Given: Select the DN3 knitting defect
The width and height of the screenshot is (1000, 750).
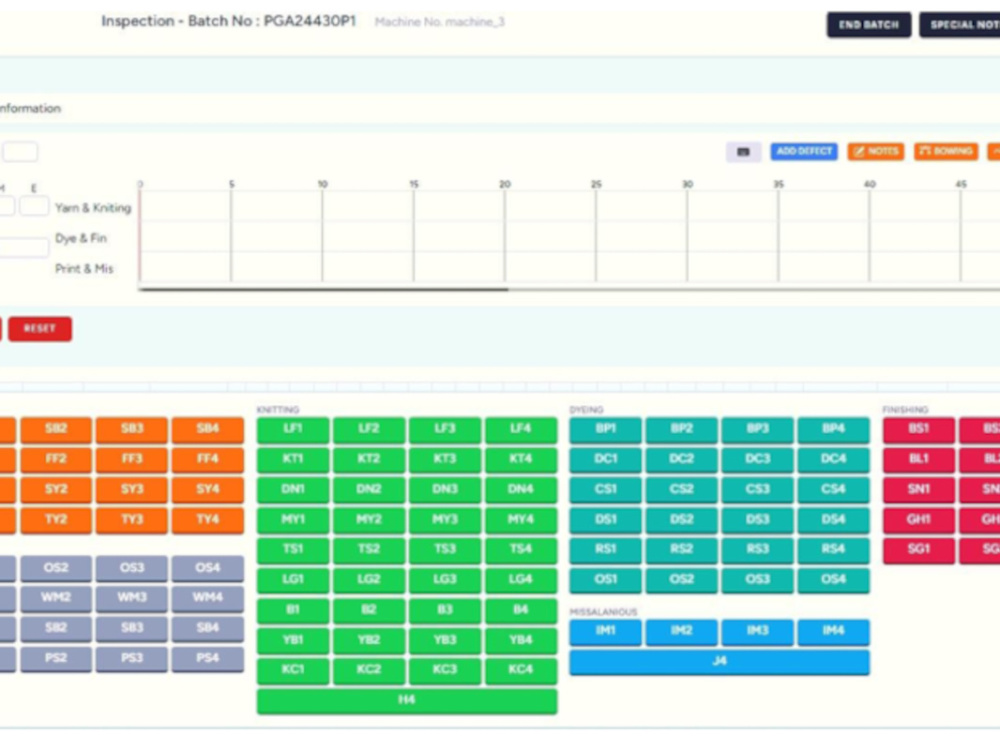Looking at the screenshot, I should [x=445, y=490].
